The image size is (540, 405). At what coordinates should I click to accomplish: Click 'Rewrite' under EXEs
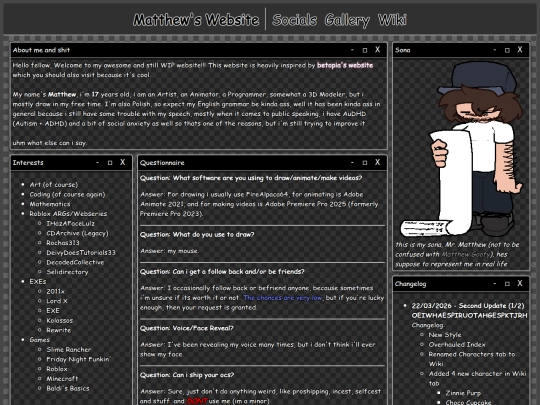pos(59,330)
